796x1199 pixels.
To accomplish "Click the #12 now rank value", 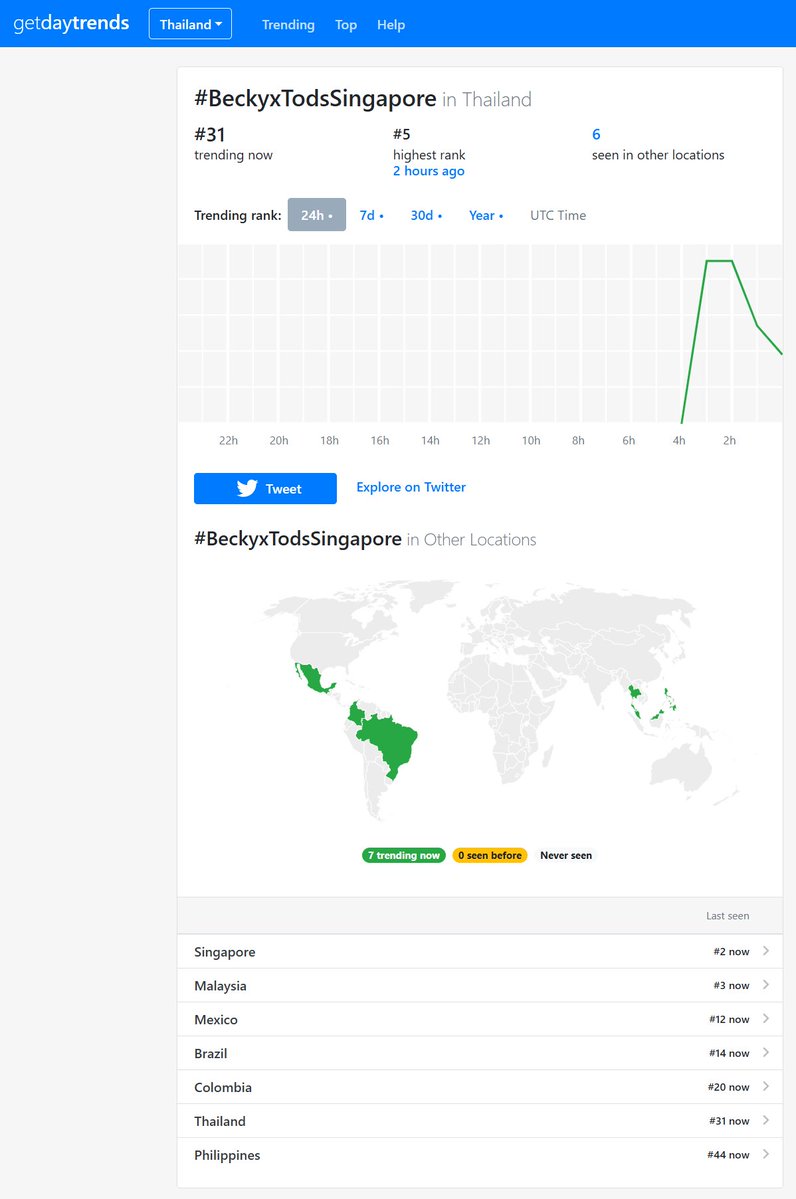I will (x=729, y=1019).
